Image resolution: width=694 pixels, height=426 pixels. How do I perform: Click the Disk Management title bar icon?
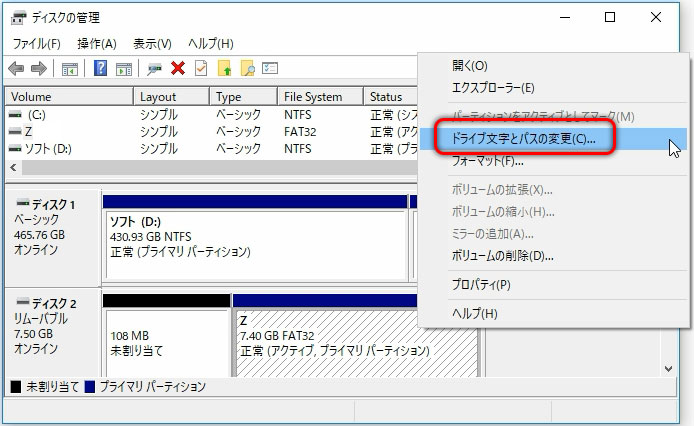tap(19, 18)
